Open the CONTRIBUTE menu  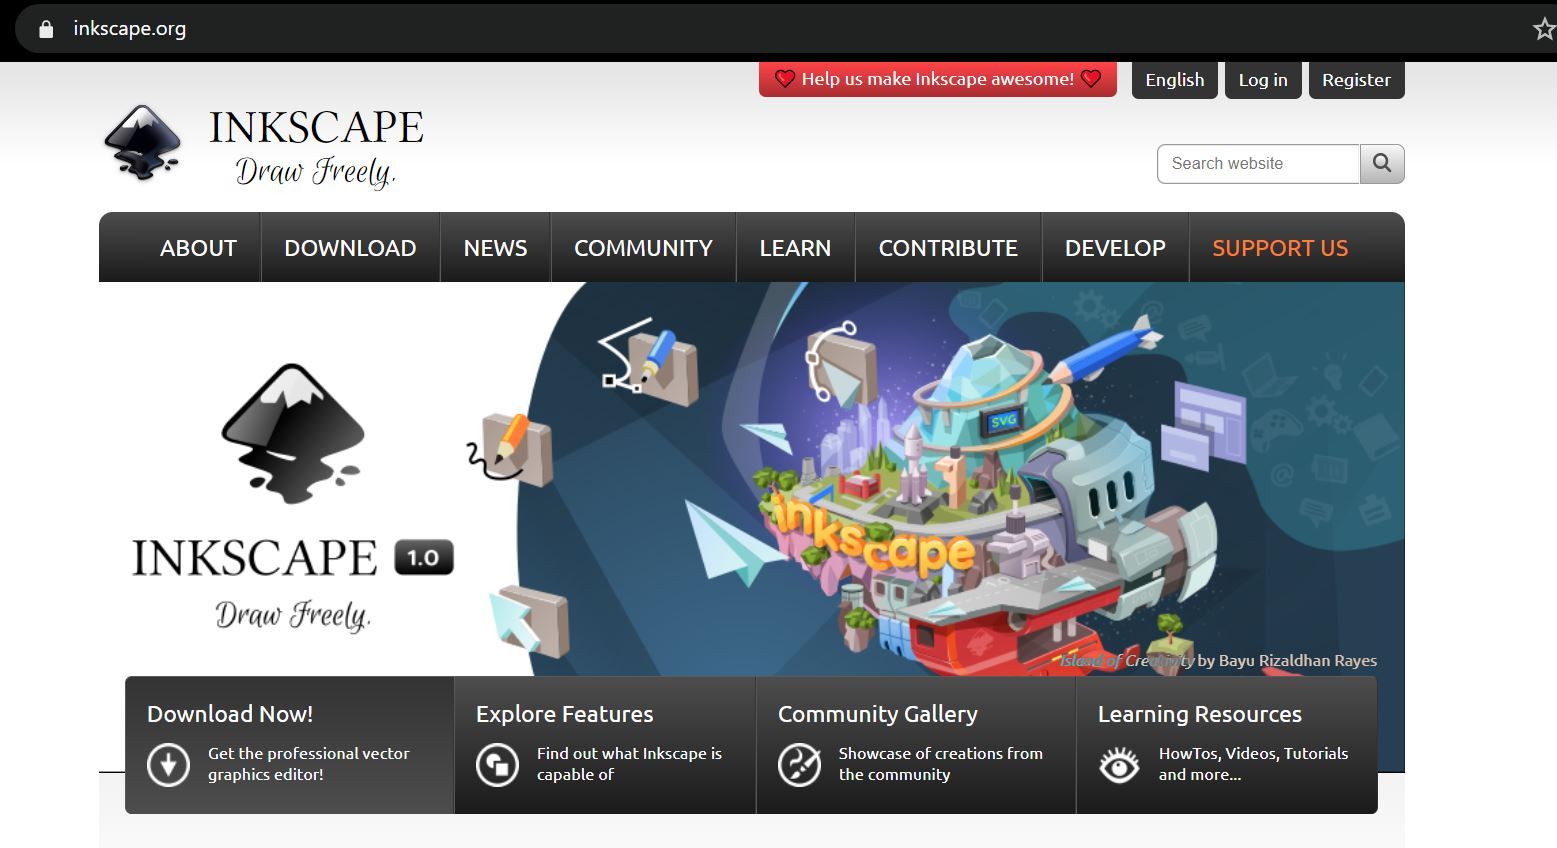(x=948, y=248)
